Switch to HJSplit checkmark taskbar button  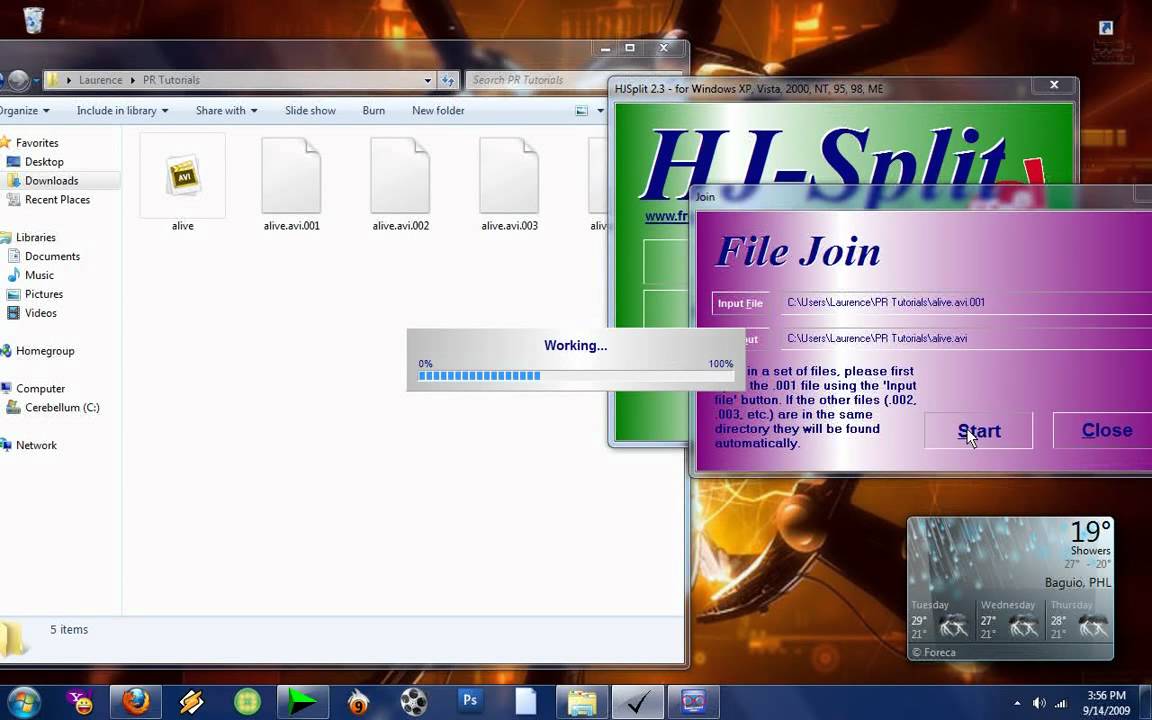click(638, 702)
